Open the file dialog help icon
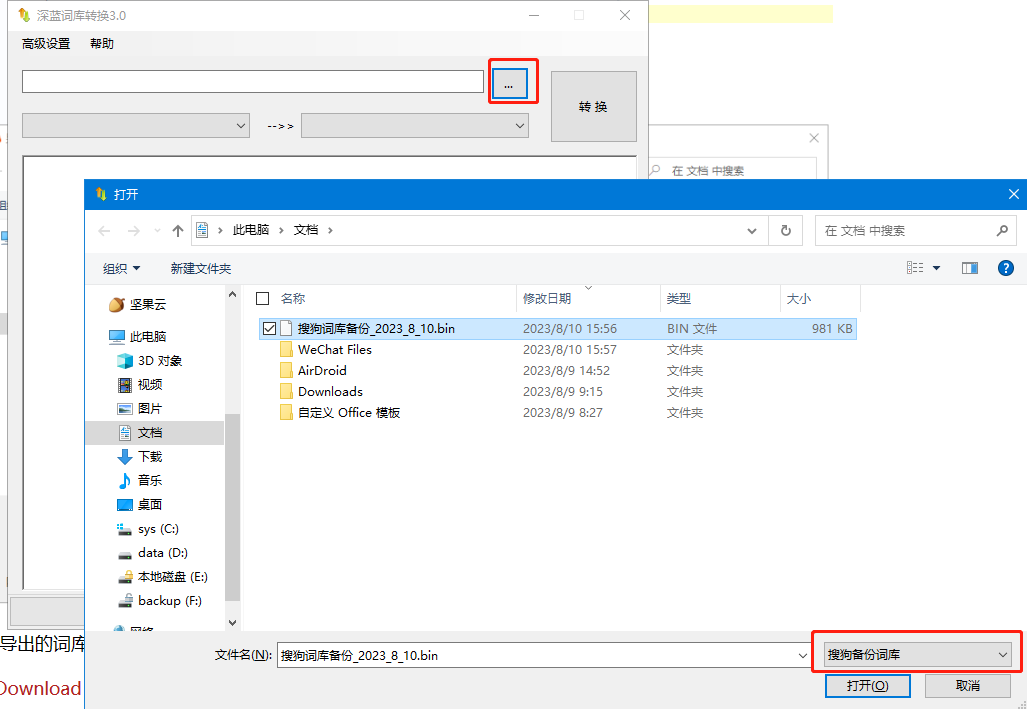Image resolution: width=1027 pixels, height=709 pixels. click(x=1006, y=268)
